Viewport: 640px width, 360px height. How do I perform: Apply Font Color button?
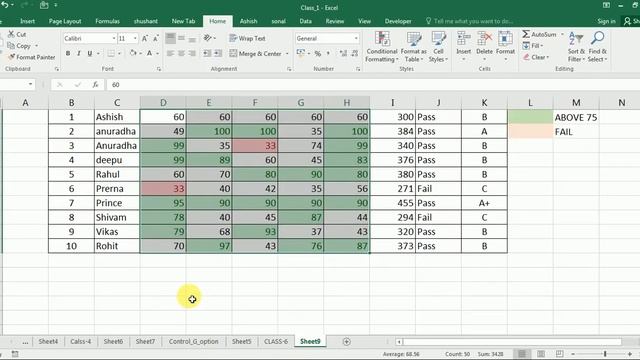149,53
